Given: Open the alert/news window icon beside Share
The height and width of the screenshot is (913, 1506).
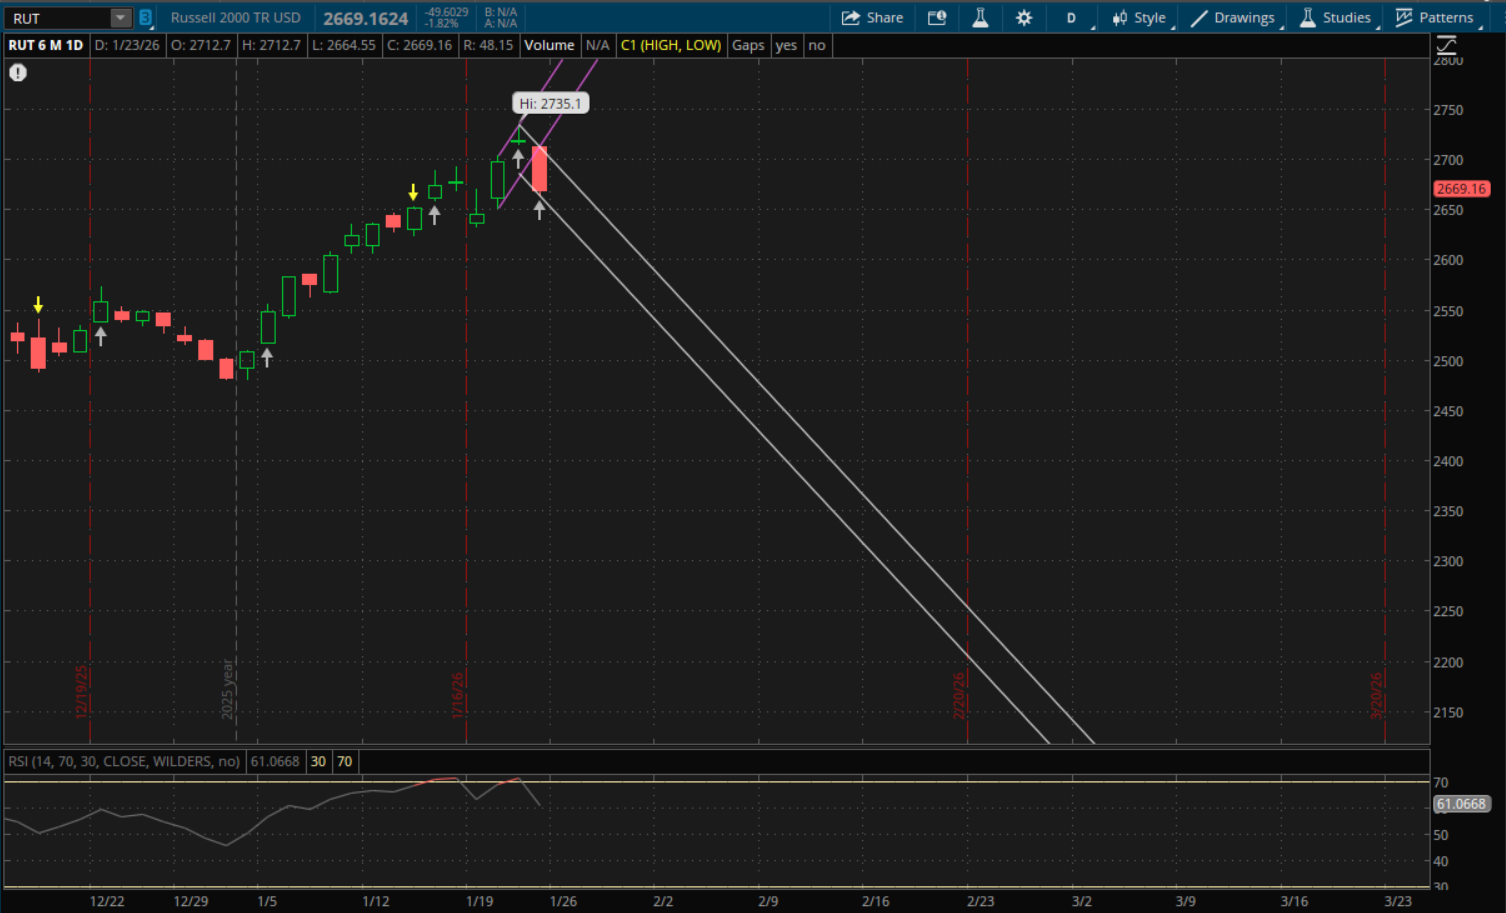Looking at the screenshot, I should click(x=936, y=18).
